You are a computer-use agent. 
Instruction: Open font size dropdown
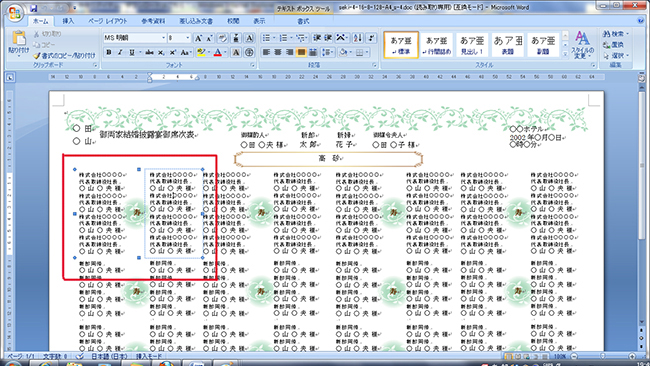[187, 38]
